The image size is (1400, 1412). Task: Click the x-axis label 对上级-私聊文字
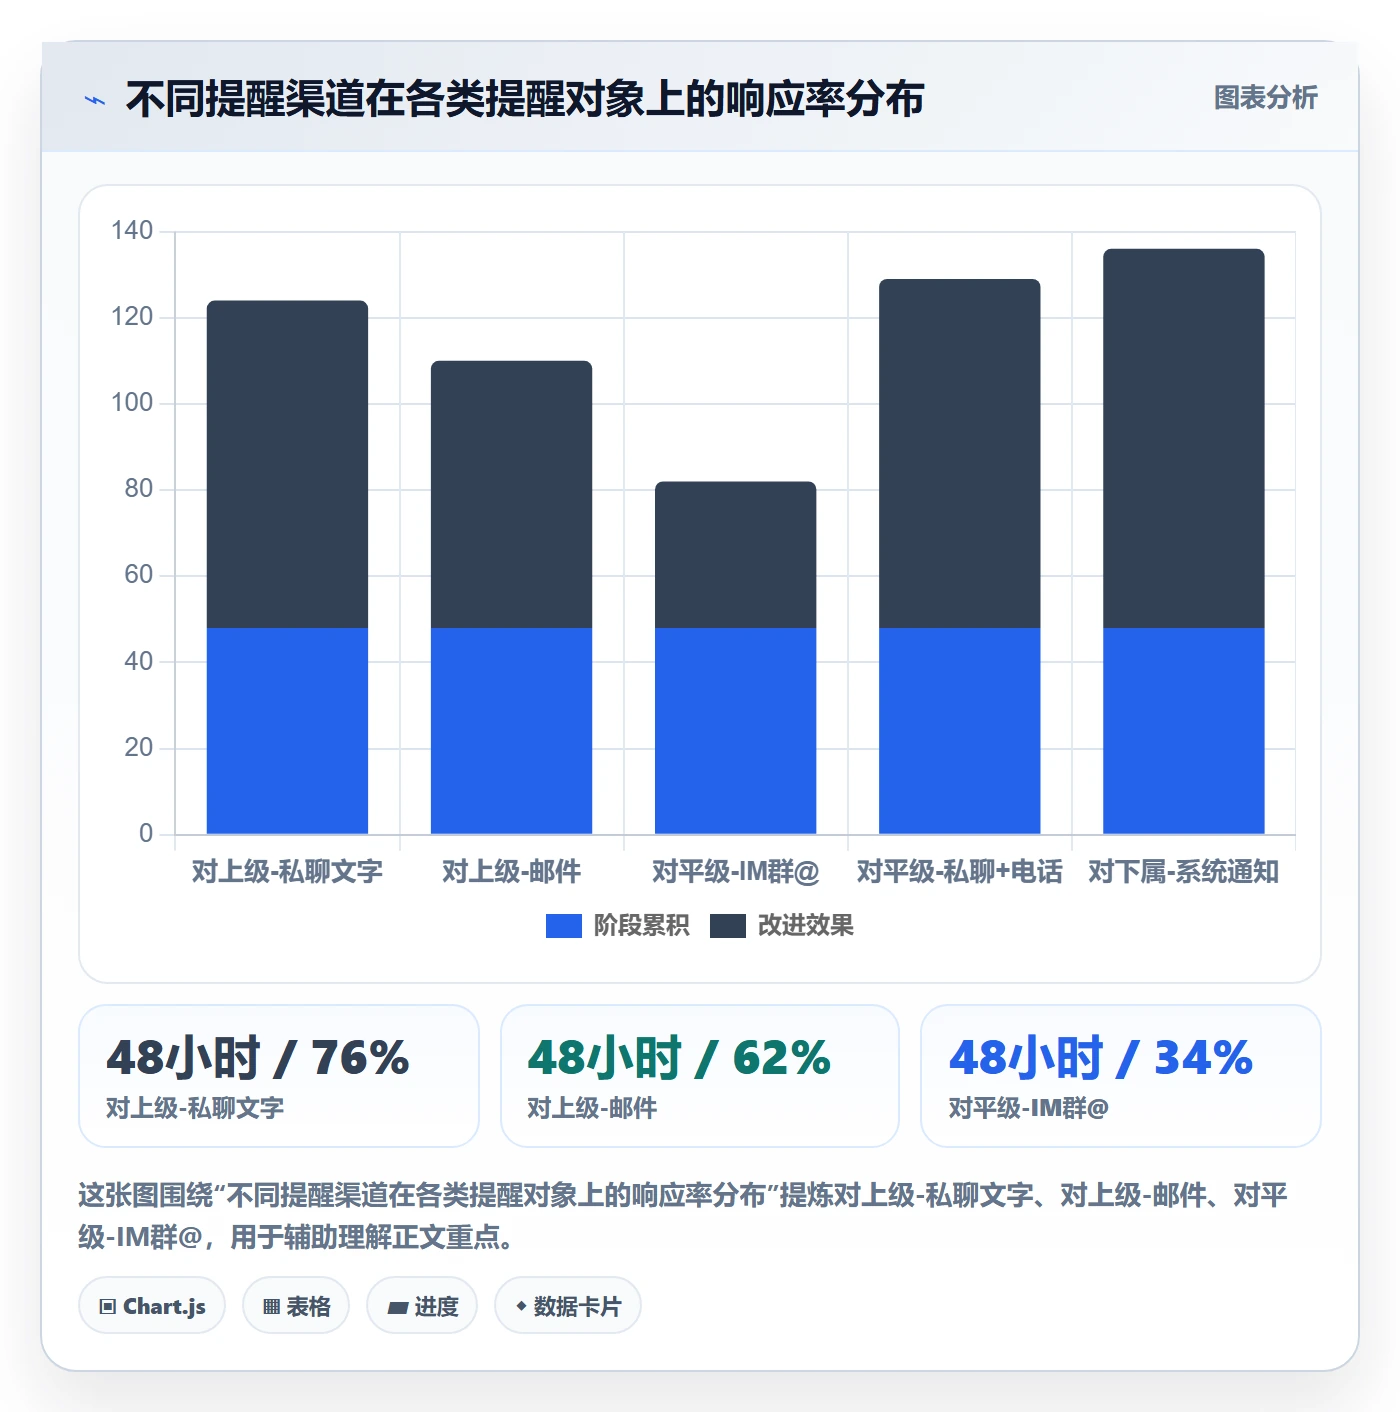[x=287, y=872]
